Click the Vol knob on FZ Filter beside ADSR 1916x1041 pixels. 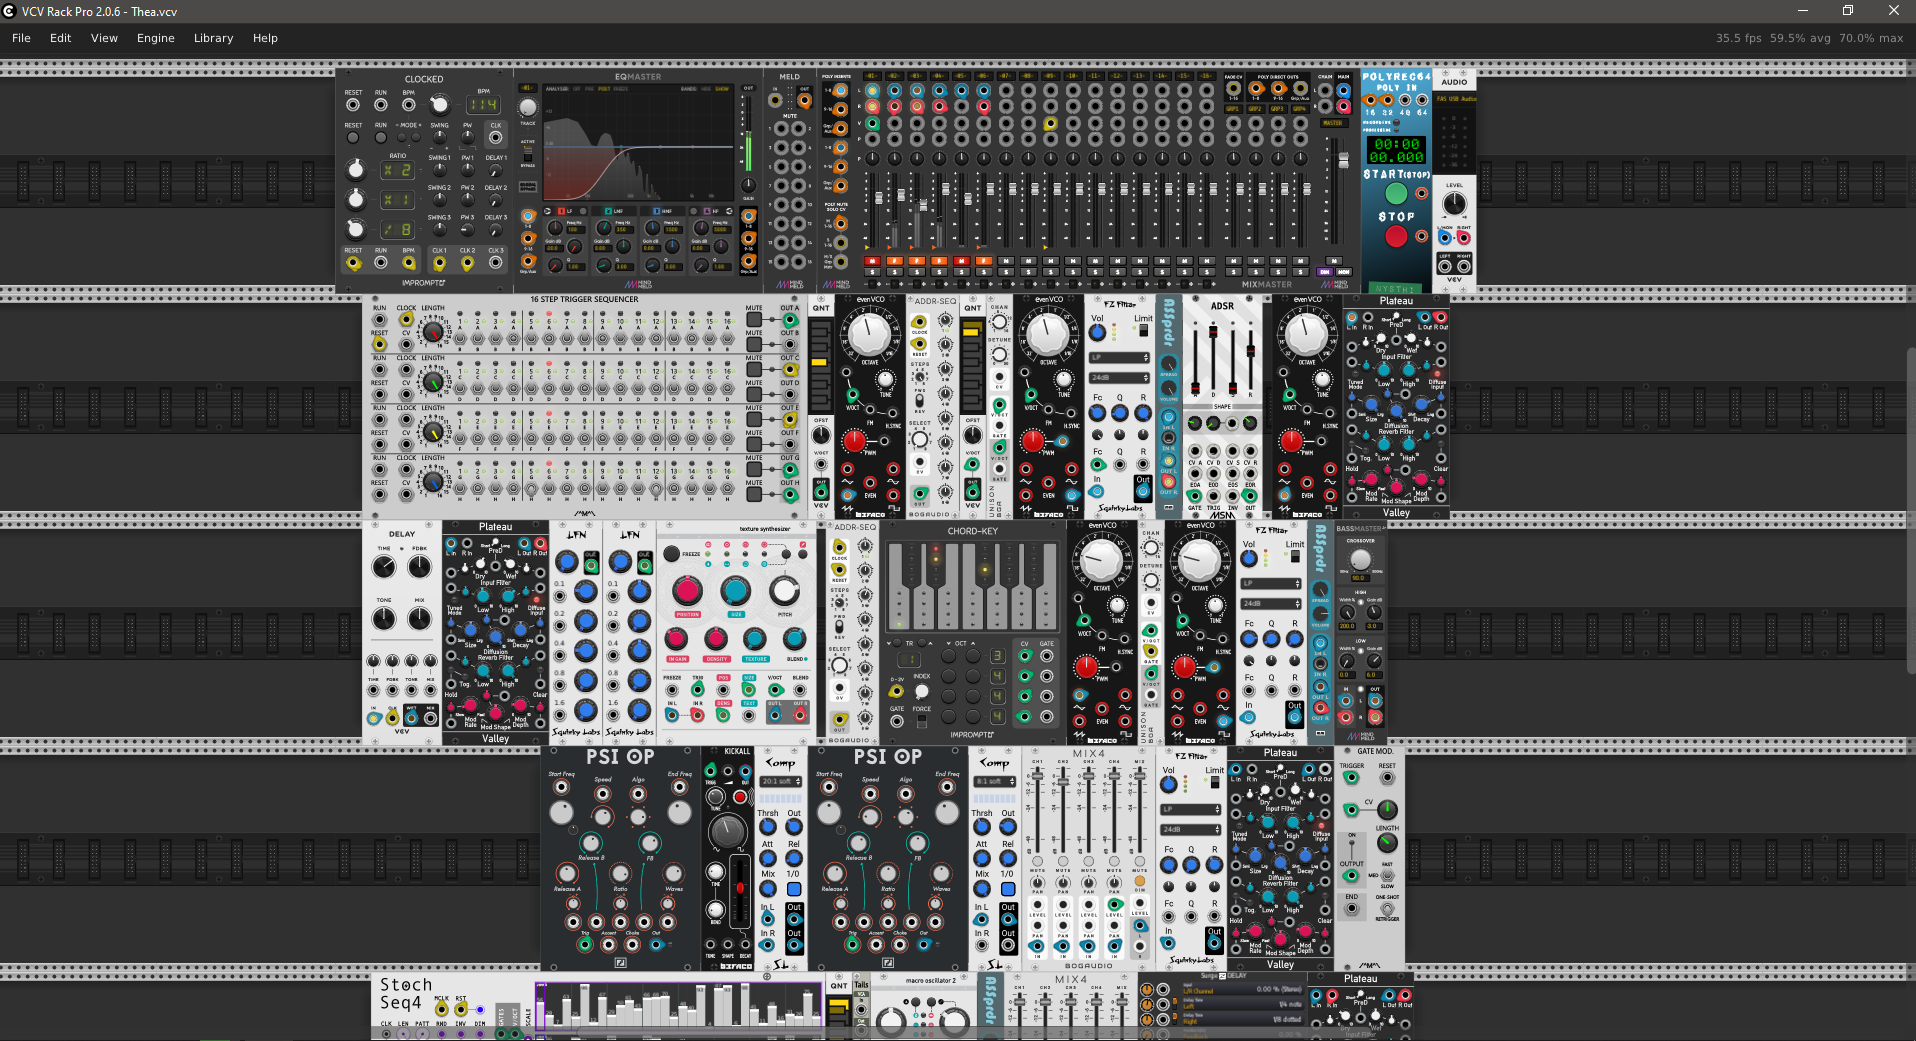1097,332
